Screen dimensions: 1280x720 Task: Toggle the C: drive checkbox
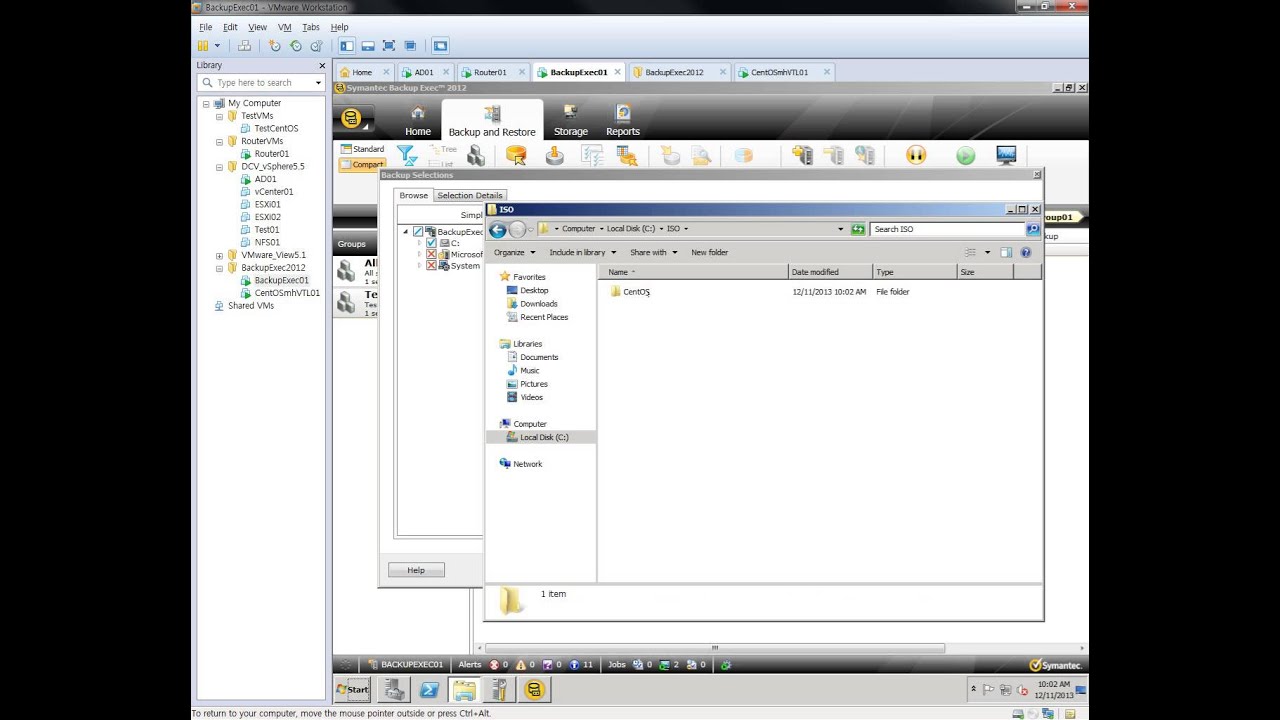431,243
